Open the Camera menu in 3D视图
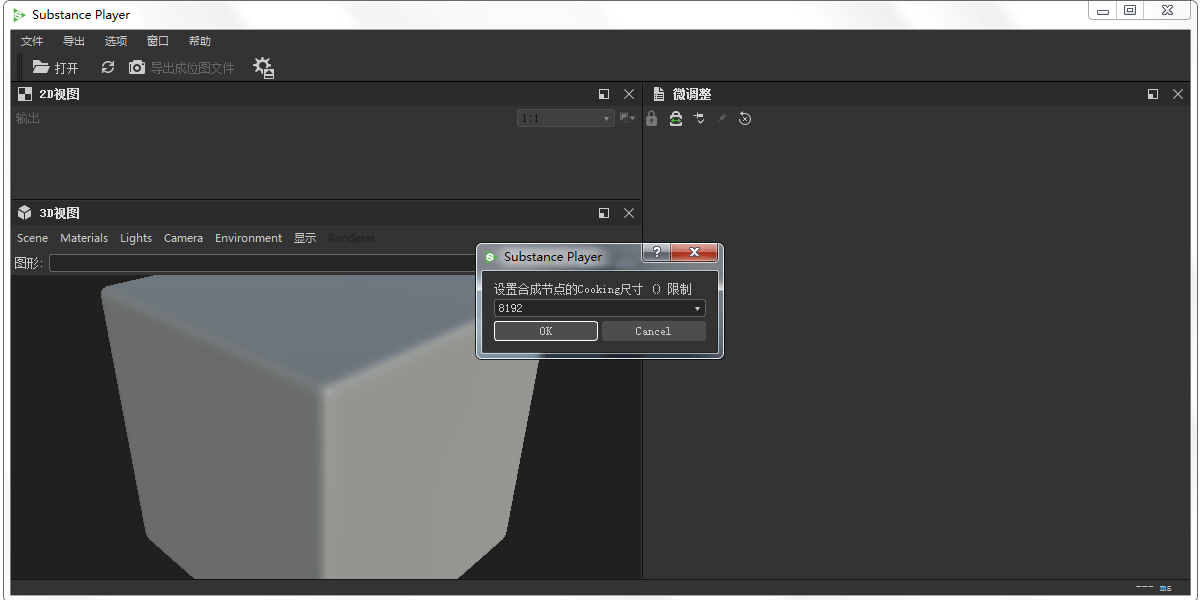The height and width of the screenshot is (600, 1200). click(x=183, y=238)
